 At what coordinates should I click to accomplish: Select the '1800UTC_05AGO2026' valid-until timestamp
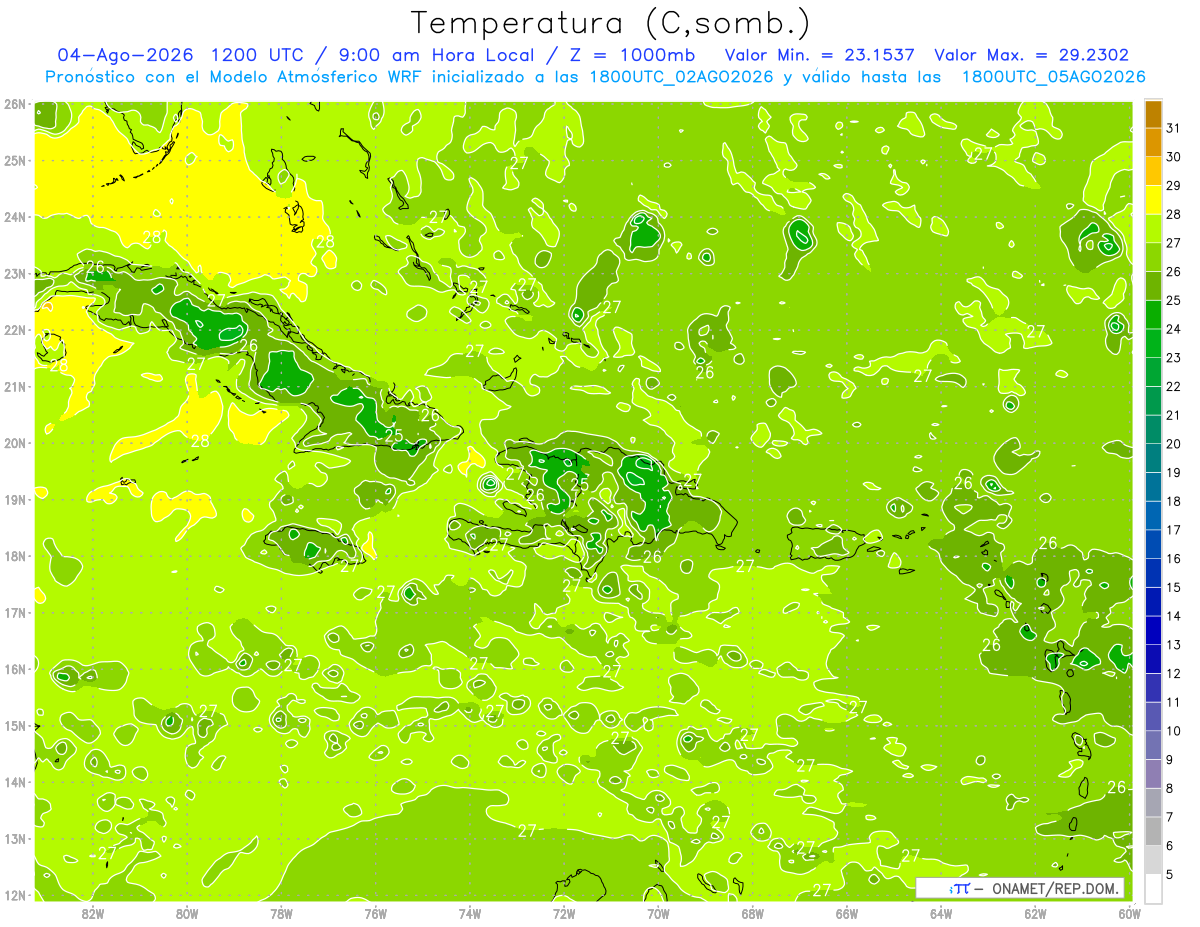(1054, 77)
